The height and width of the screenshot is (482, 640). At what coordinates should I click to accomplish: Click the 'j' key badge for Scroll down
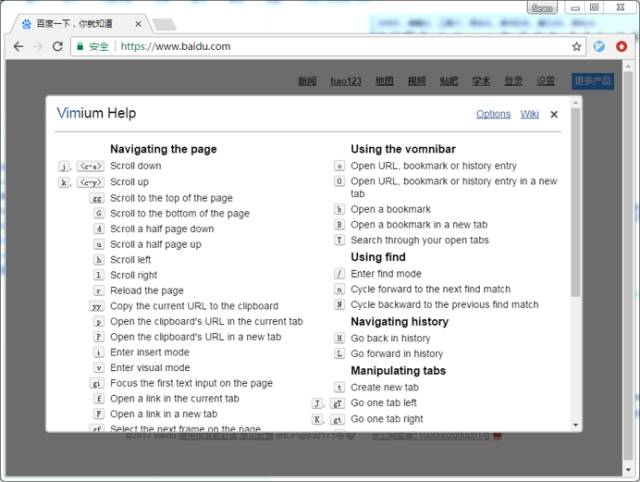64,166
